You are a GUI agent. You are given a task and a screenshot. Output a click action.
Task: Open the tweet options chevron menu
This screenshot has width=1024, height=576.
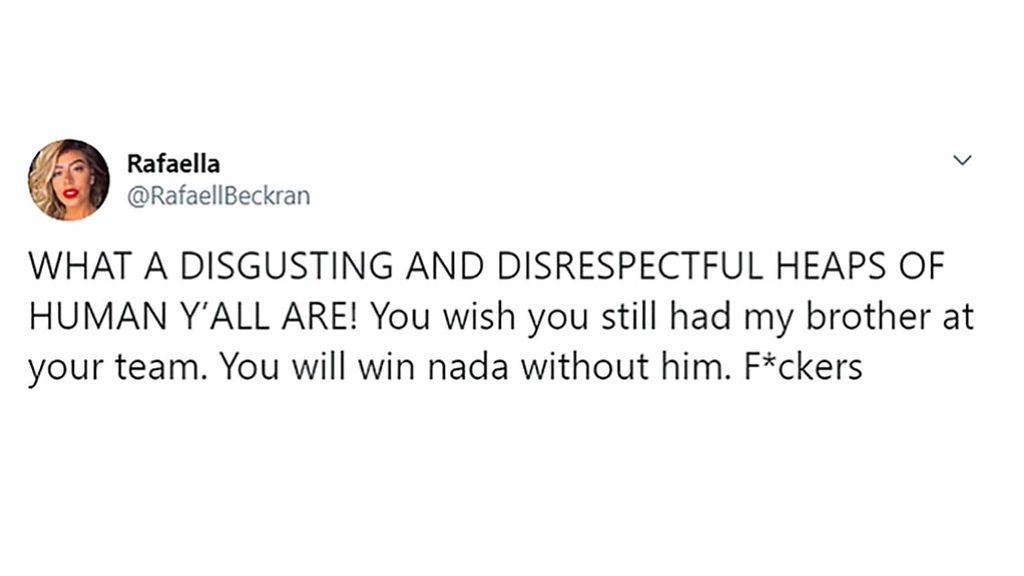tap(963, 161)
